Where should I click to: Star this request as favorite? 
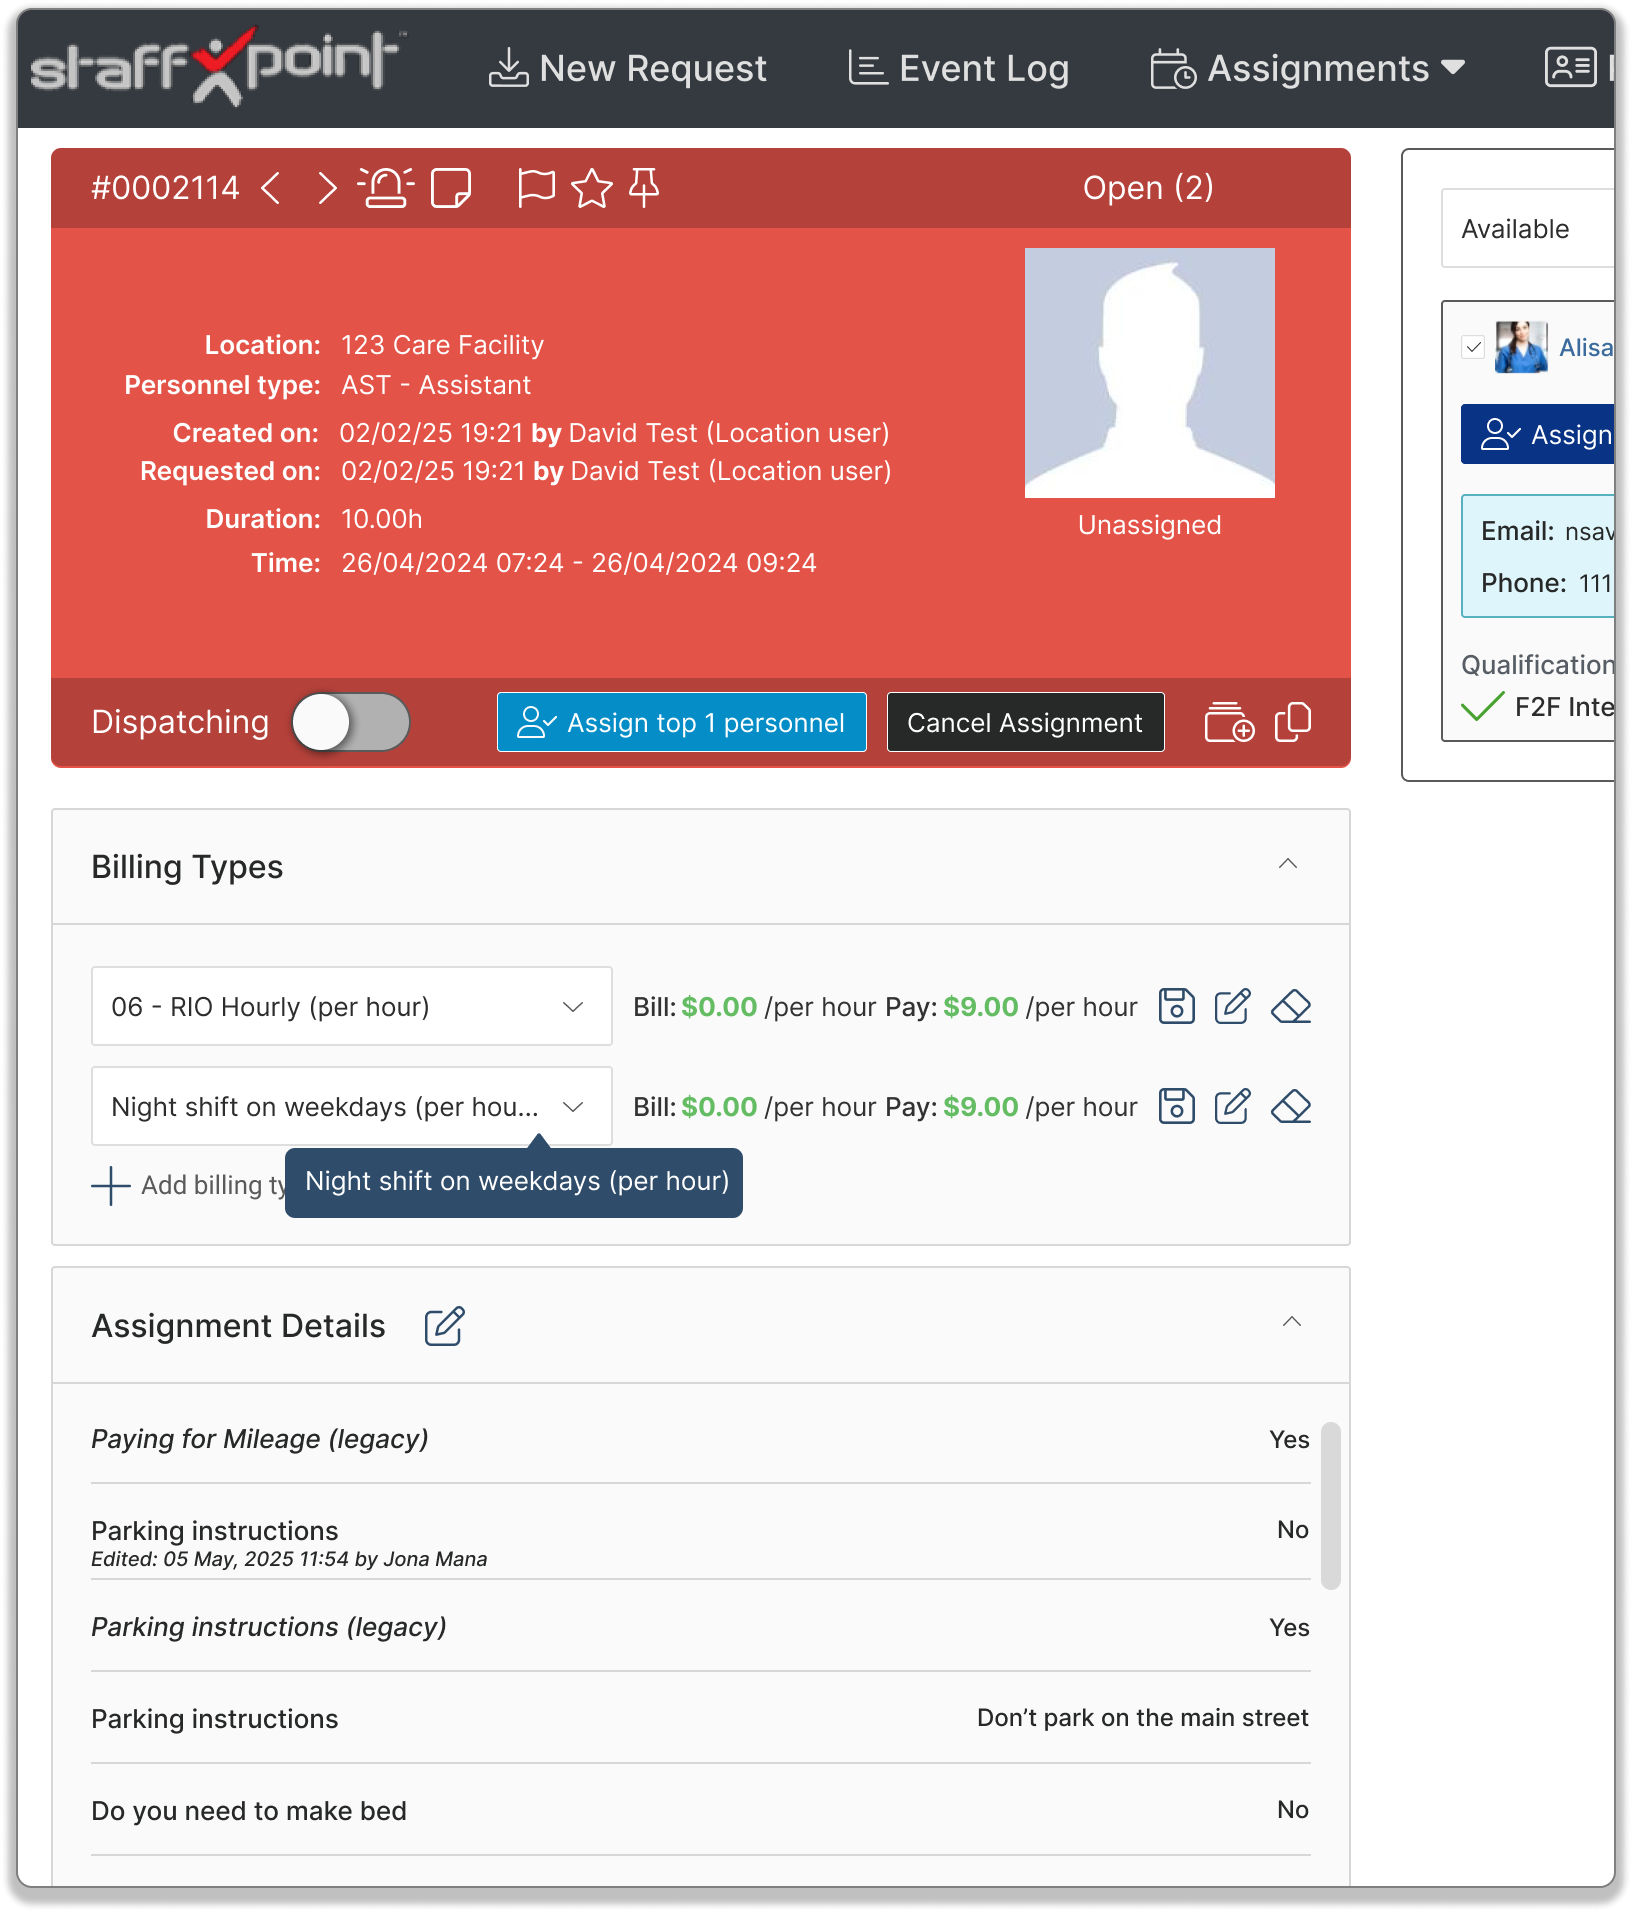[592, 188]
